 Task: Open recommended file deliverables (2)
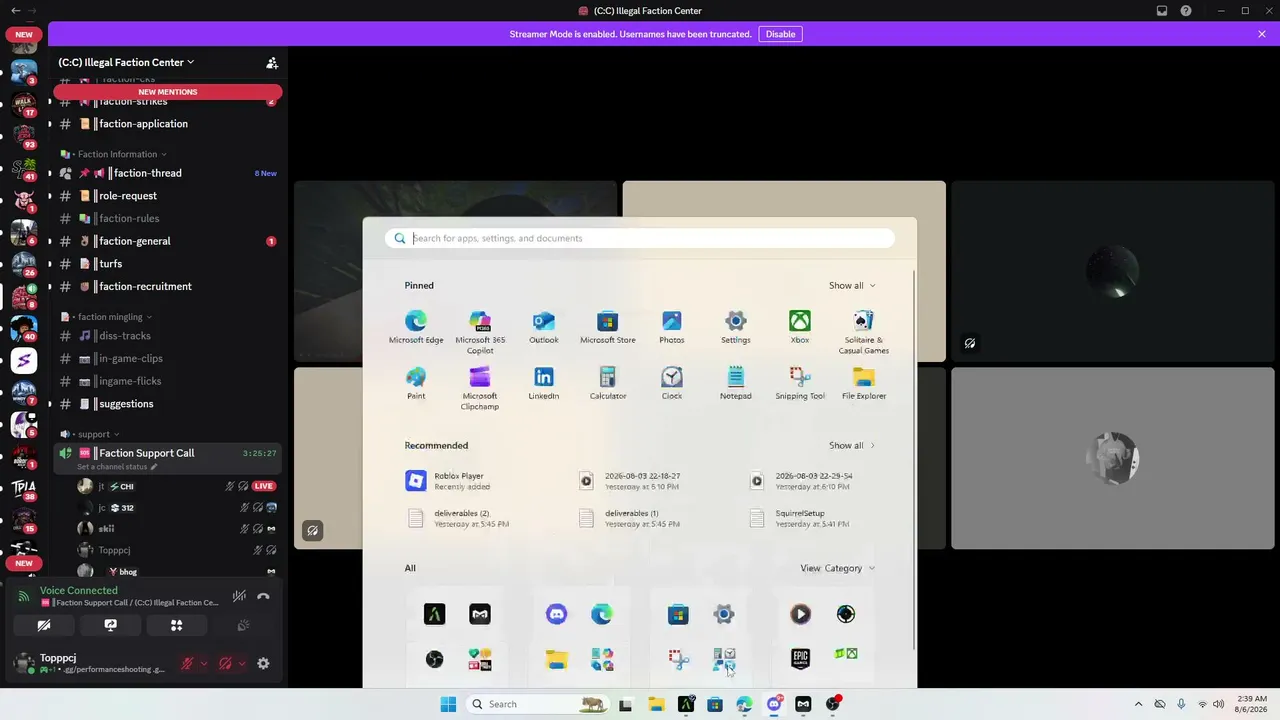[x=487, y=518]
